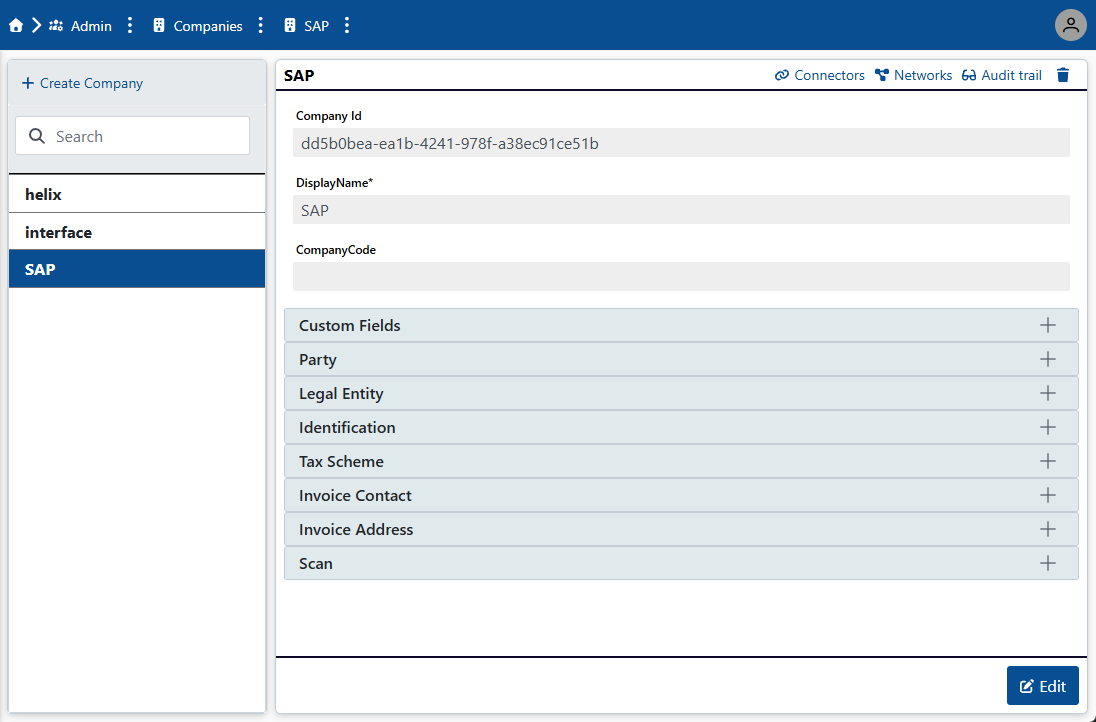1096x722 pixels.
Task: Open the kebab menu next to Companies
Action: pyautogui.click(x=260, y=25)
